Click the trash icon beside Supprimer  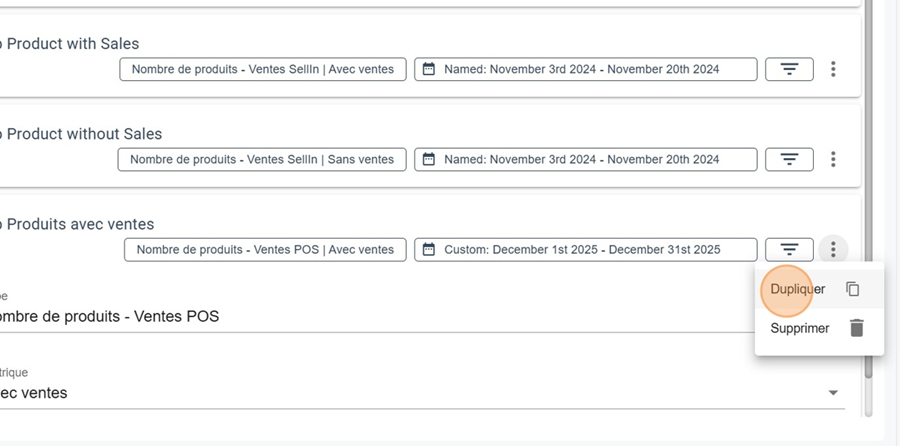pos(856,328)
